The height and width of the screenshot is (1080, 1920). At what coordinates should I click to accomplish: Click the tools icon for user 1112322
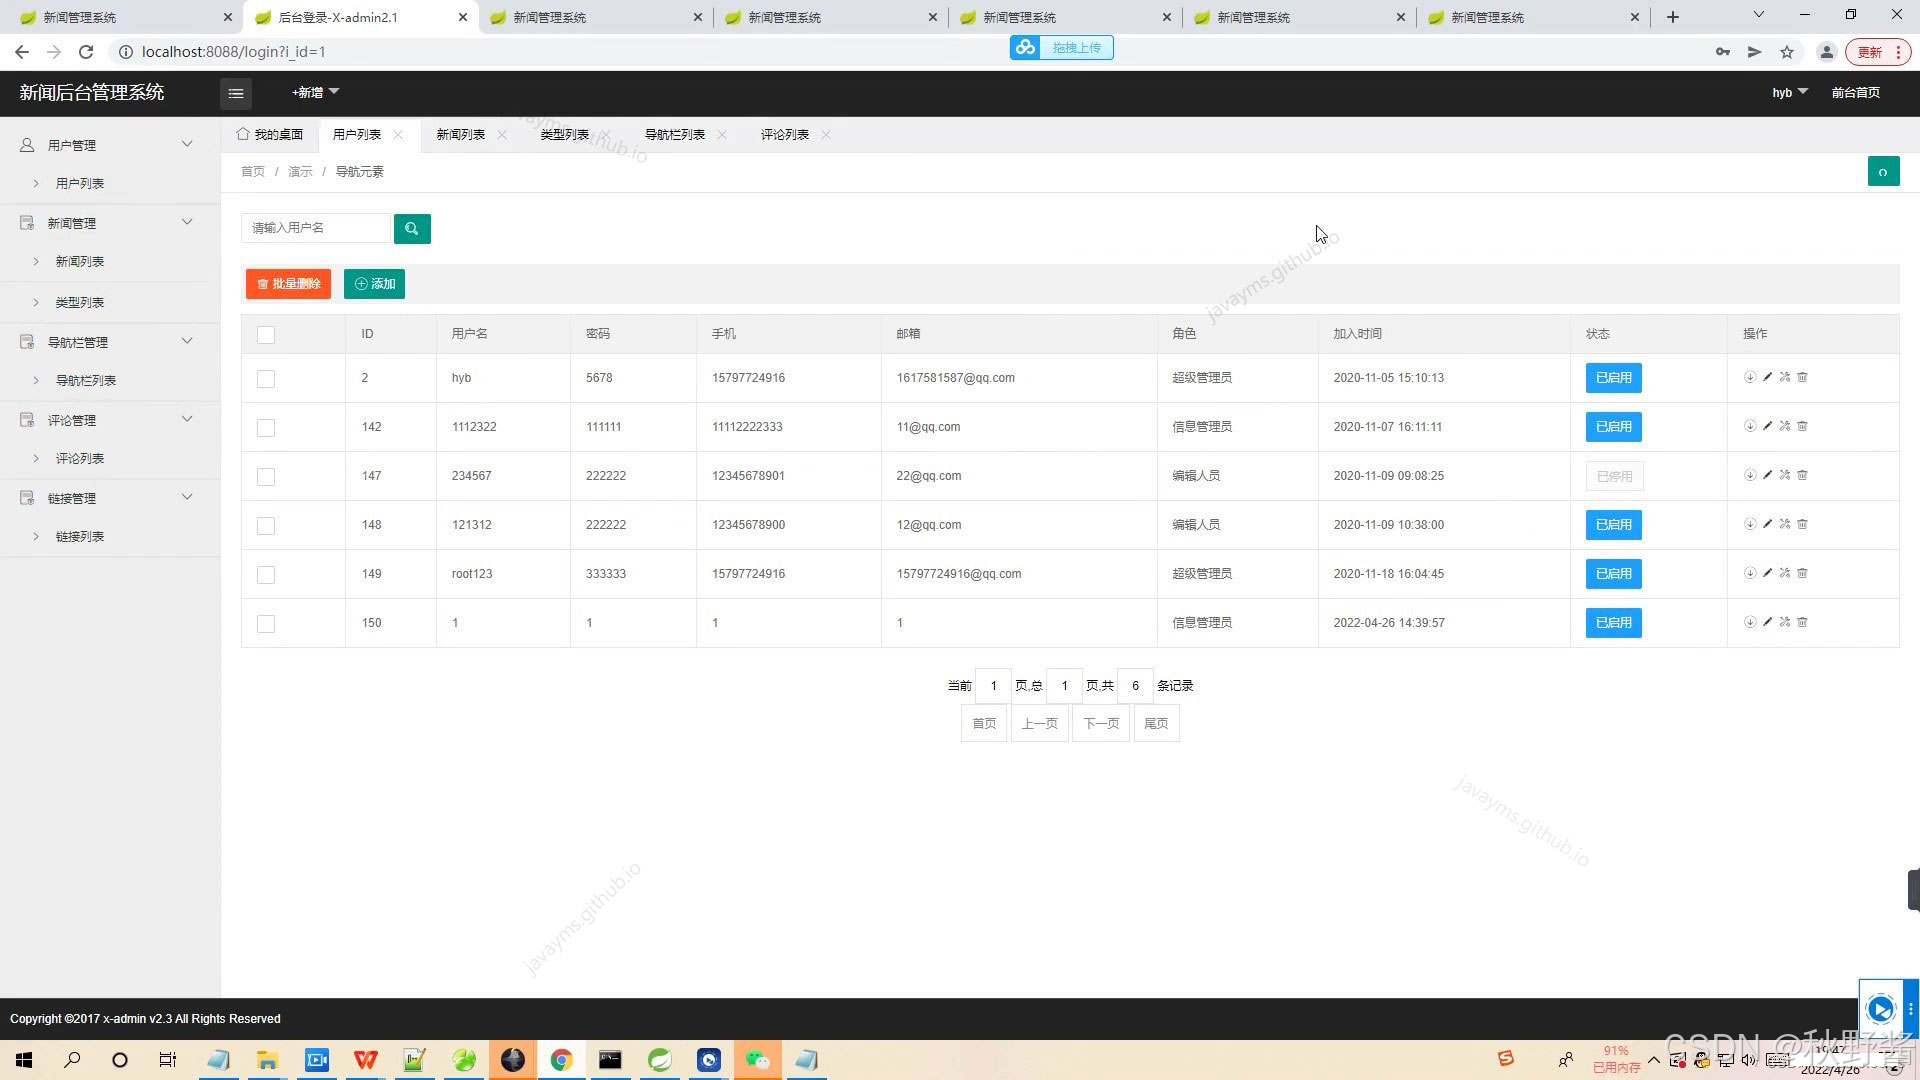pos(1785,426)
